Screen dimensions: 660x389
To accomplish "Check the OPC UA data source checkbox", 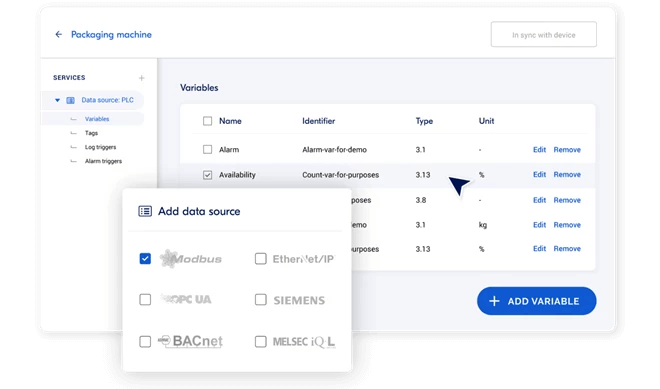I will (145, 299).
